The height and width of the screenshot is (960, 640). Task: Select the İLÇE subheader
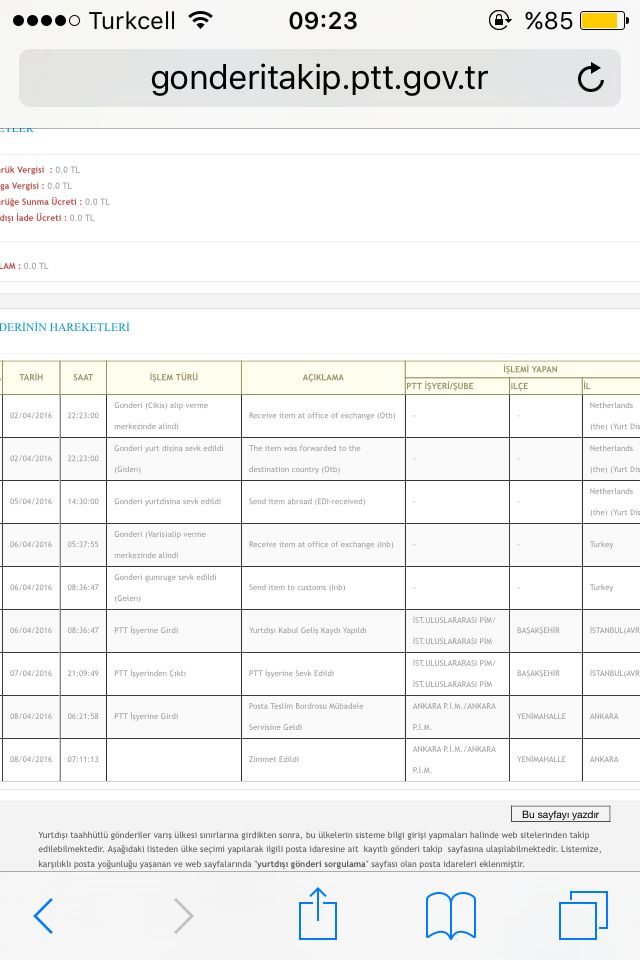pyautogui.click(x=546, y=386)
